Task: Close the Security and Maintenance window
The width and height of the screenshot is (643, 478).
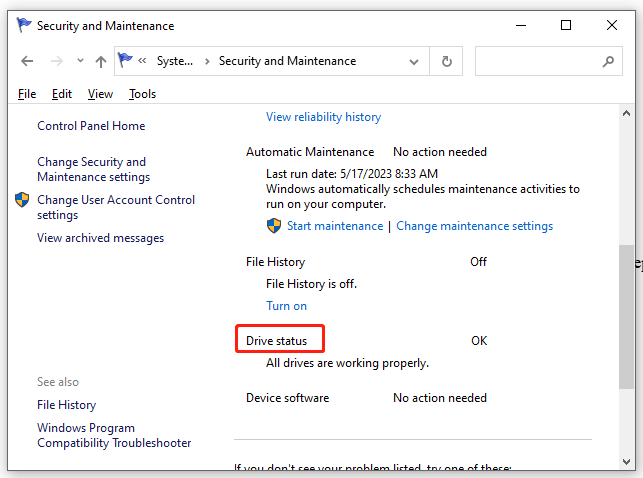Action: 612,25
